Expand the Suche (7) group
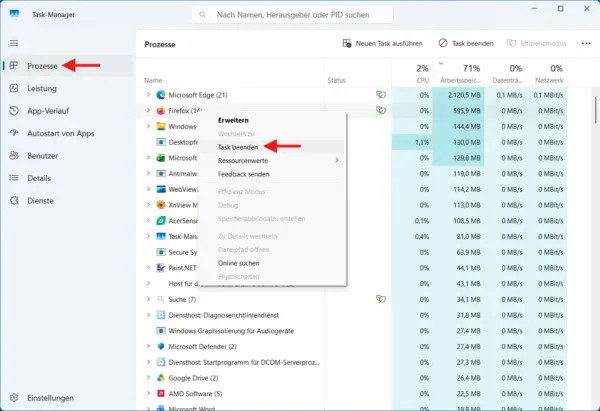Image resolution: width=600 pixels, height=411 pixels. (148, 299)
